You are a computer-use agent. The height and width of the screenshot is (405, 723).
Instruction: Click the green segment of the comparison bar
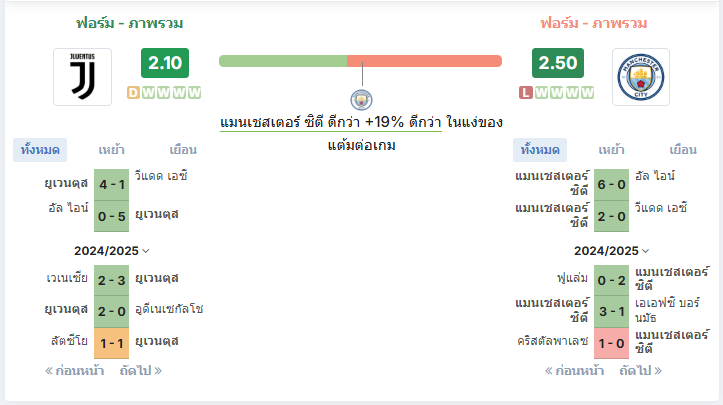click(x=283, y=61)
